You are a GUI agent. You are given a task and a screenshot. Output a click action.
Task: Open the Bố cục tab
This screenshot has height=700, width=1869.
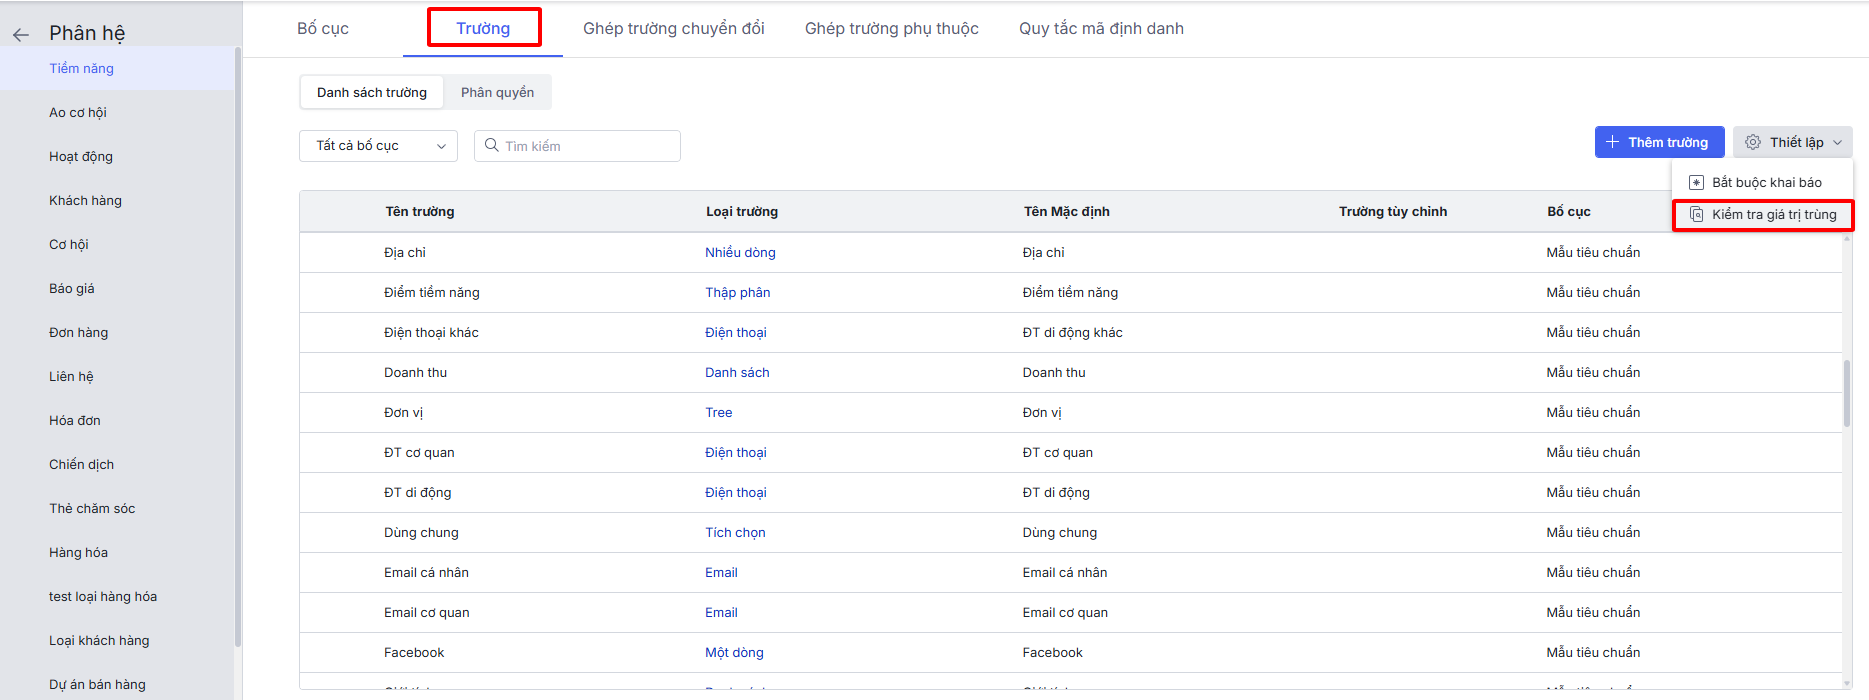click(x=323, y=29)
